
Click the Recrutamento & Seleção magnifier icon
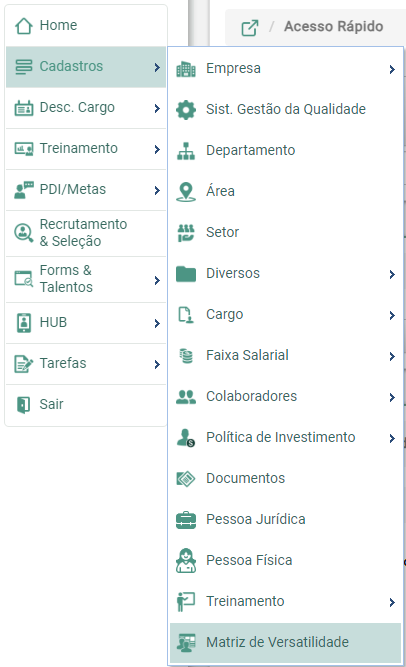[x=24, y=233]
